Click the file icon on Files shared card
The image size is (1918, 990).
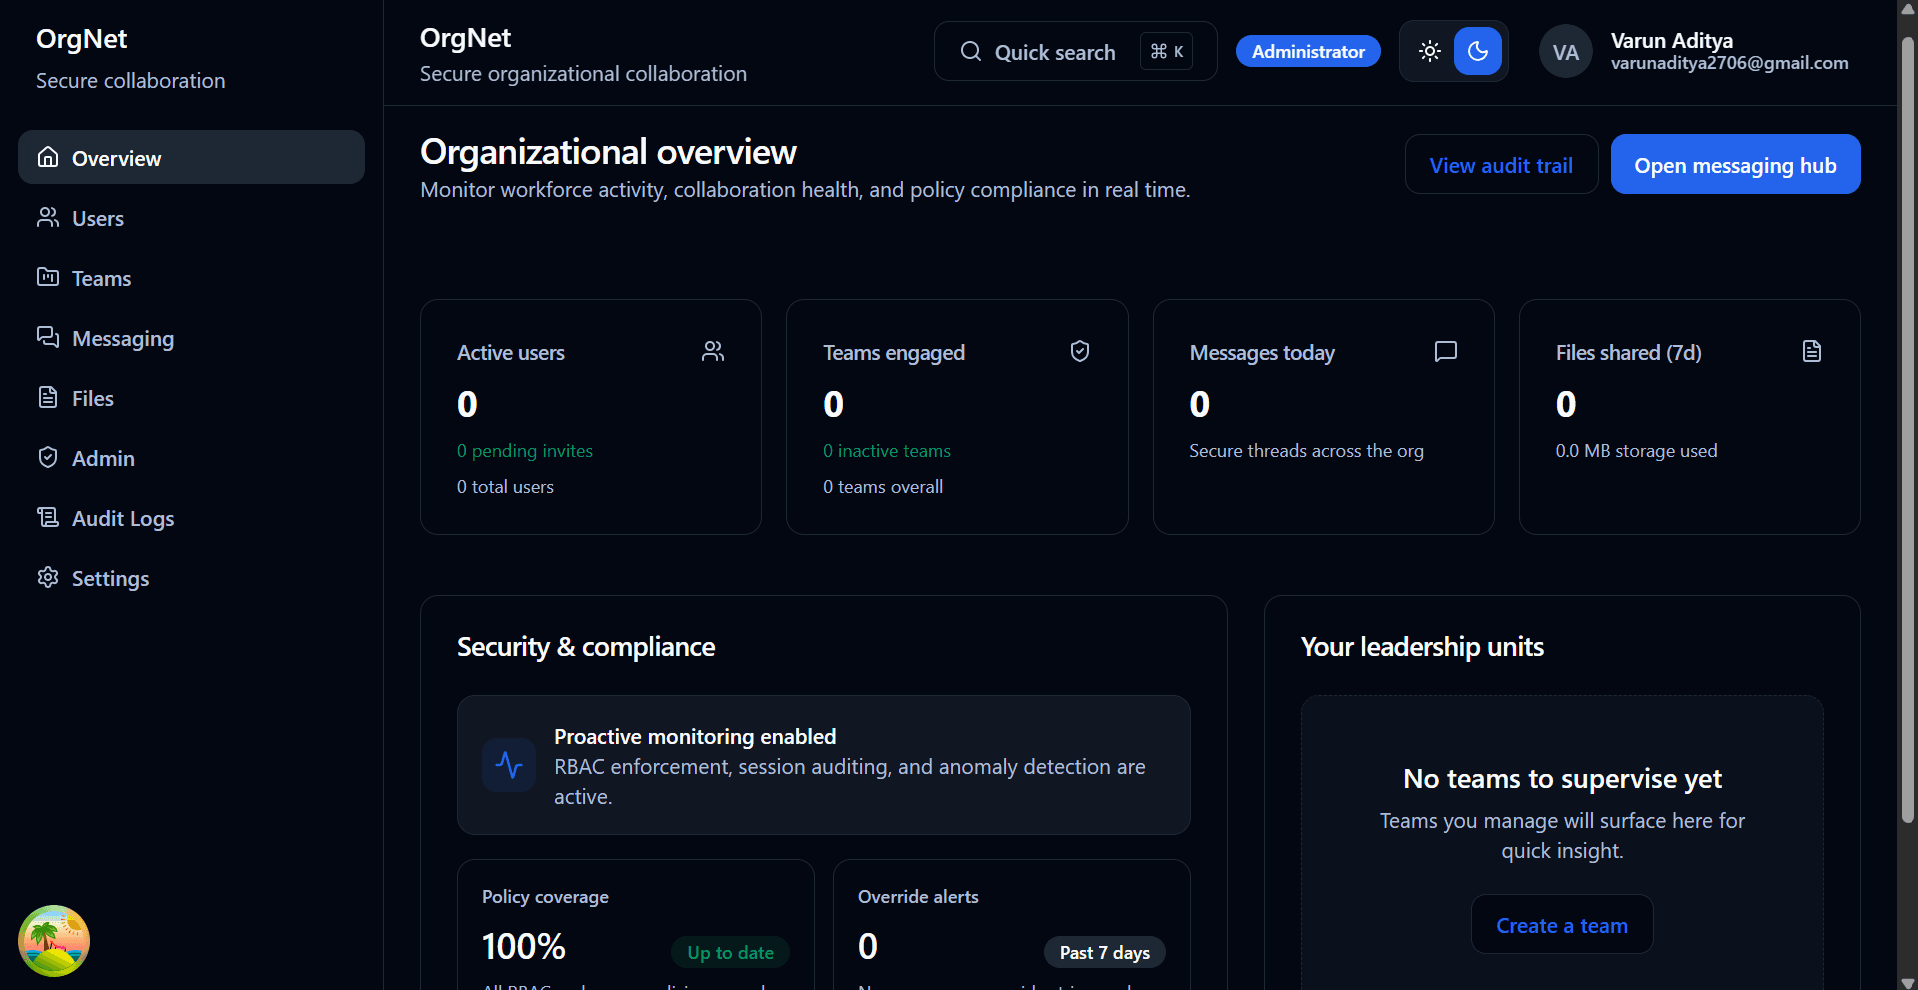point(1812,351)
